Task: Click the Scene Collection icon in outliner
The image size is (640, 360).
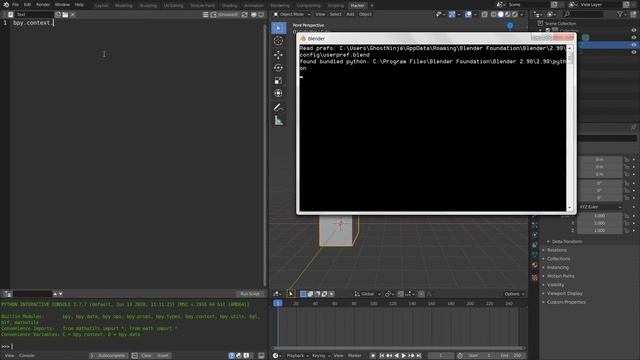Action: pos(540,23)
